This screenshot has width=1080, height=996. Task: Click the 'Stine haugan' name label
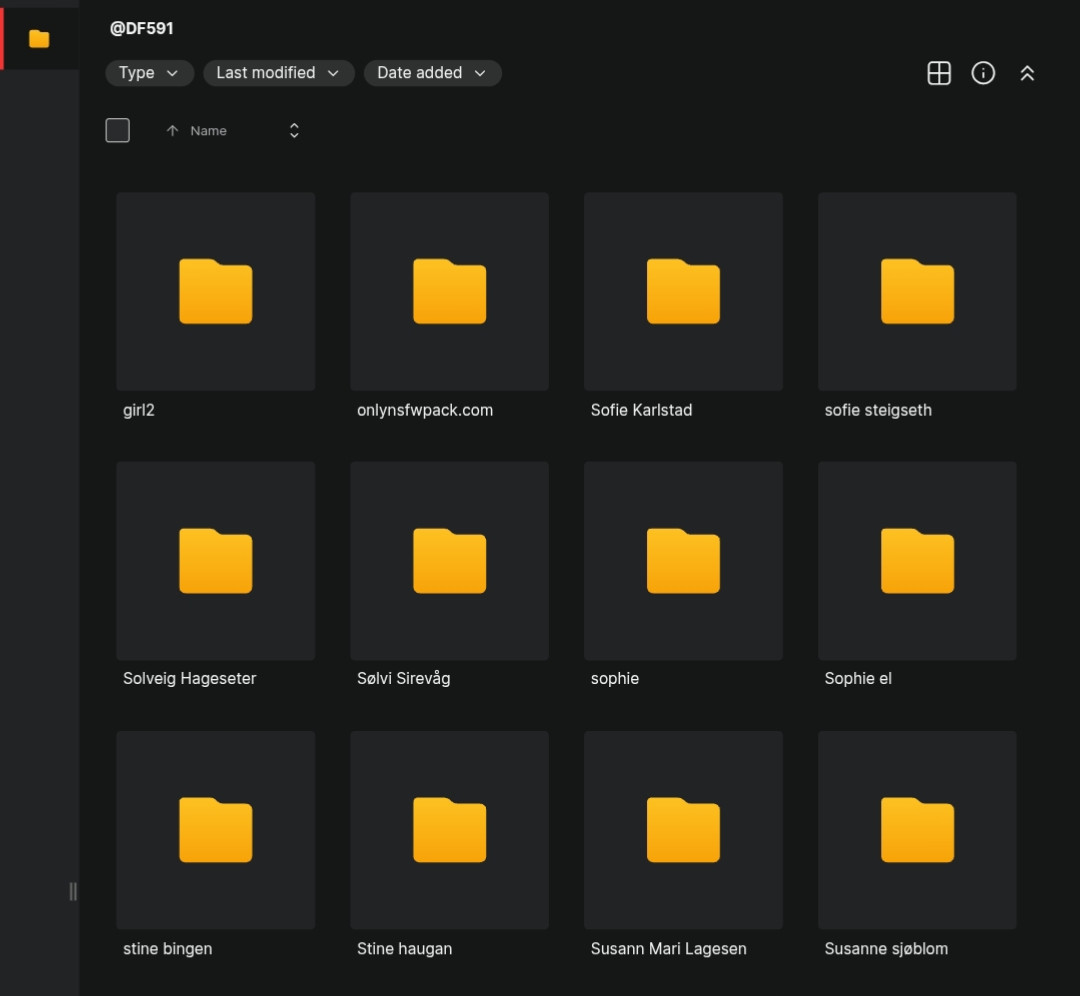point(404,948)
